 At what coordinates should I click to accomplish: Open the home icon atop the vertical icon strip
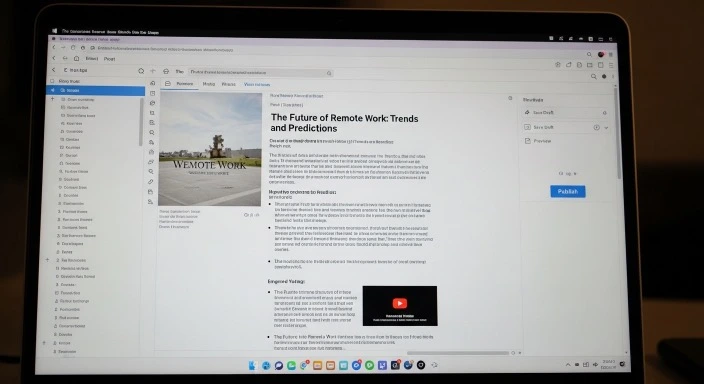click(152, 83)
